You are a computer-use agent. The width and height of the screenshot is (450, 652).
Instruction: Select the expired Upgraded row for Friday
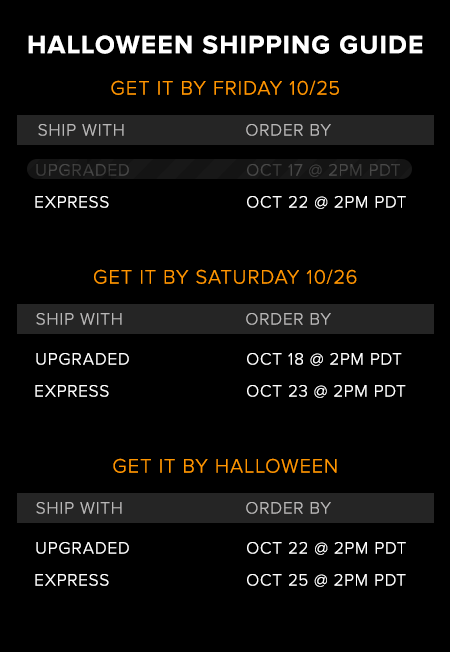tap(219, 170)
